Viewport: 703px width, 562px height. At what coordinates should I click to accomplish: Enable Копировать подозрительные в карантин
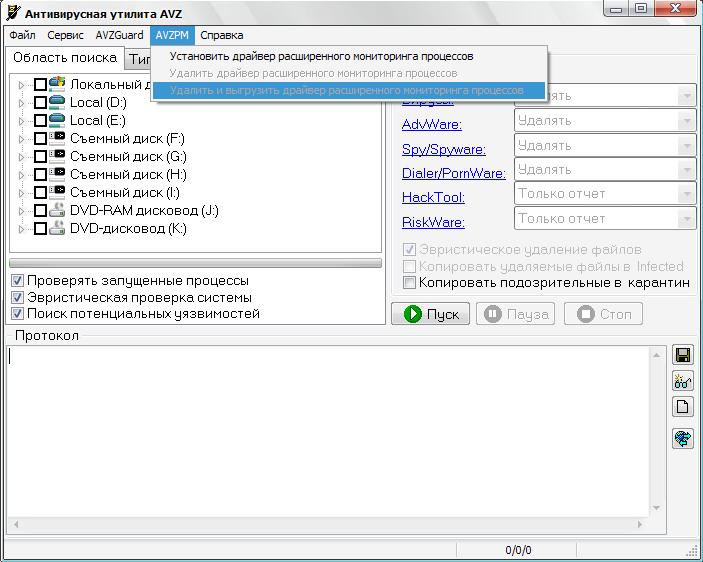[x=409, y=283]
